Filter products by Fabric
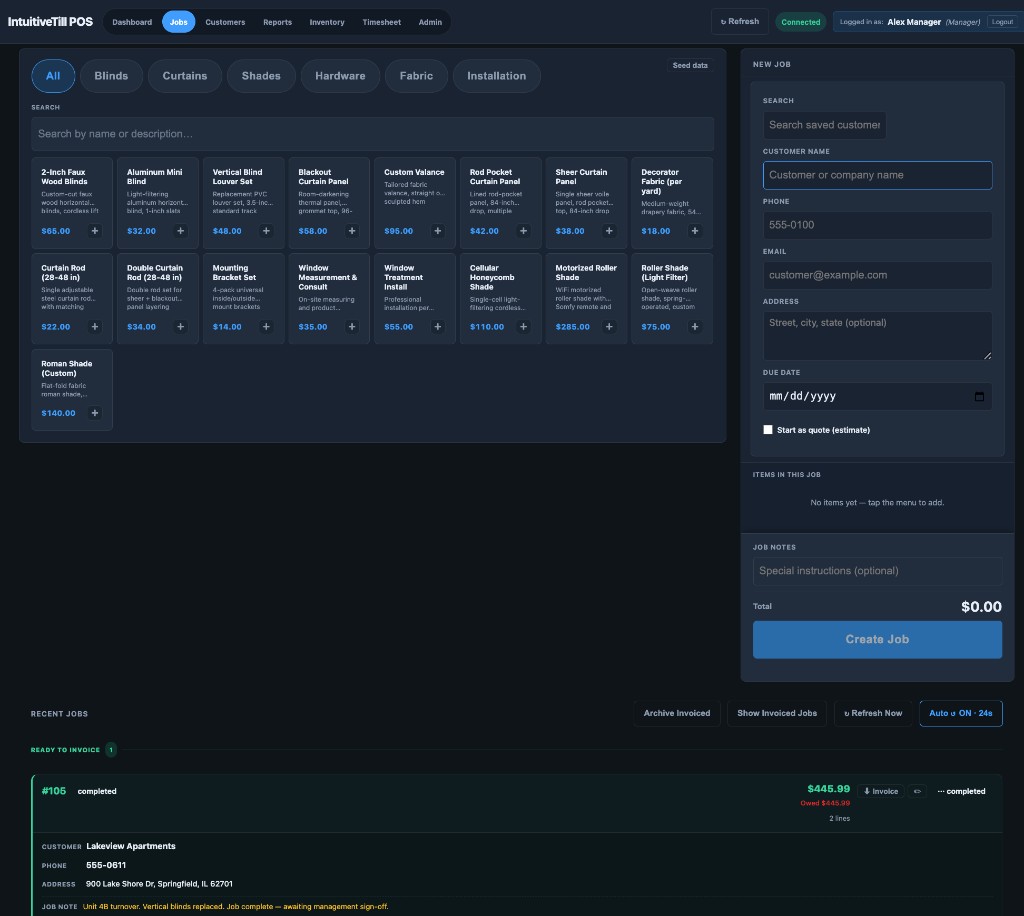 tap(416, 76)
